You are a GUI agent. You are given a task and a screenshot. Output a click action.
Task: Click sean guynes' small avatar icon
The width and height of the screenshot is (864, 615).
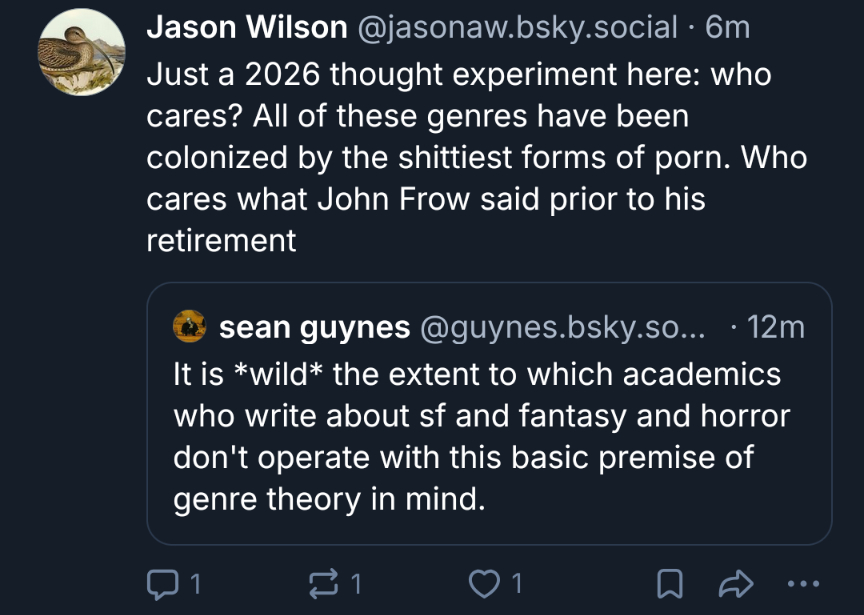190,326
